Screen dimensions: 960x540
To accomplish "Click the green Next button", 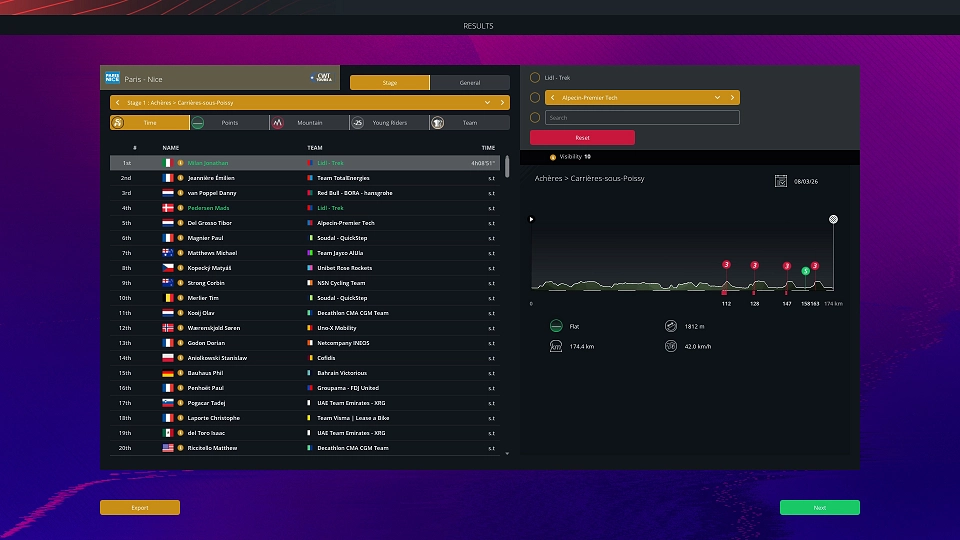I will point(820,508).
